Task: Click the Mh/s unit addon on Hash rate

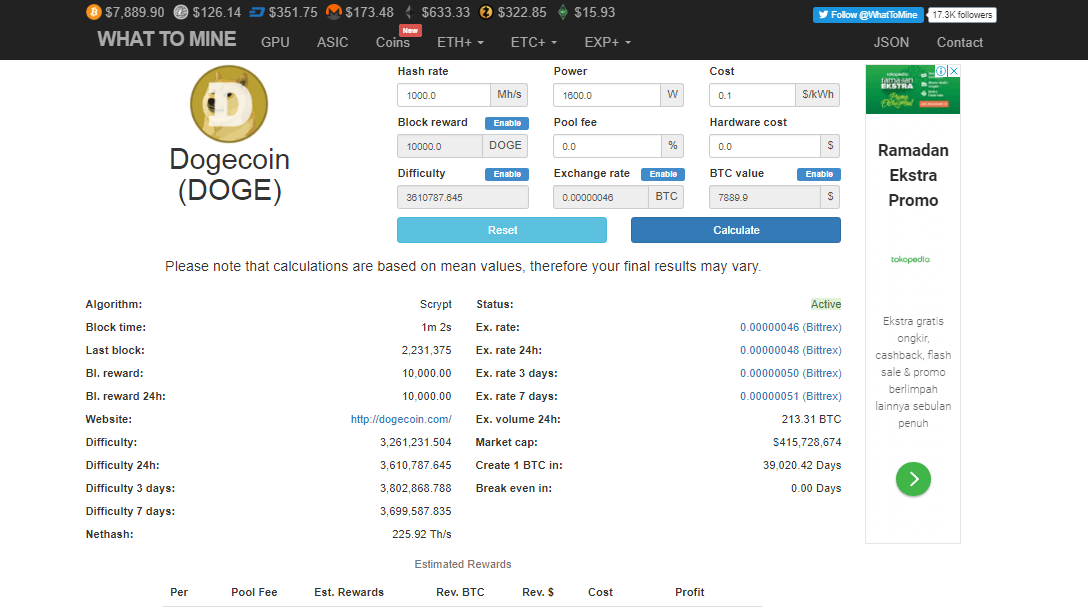Action: [x=509, y=95]
